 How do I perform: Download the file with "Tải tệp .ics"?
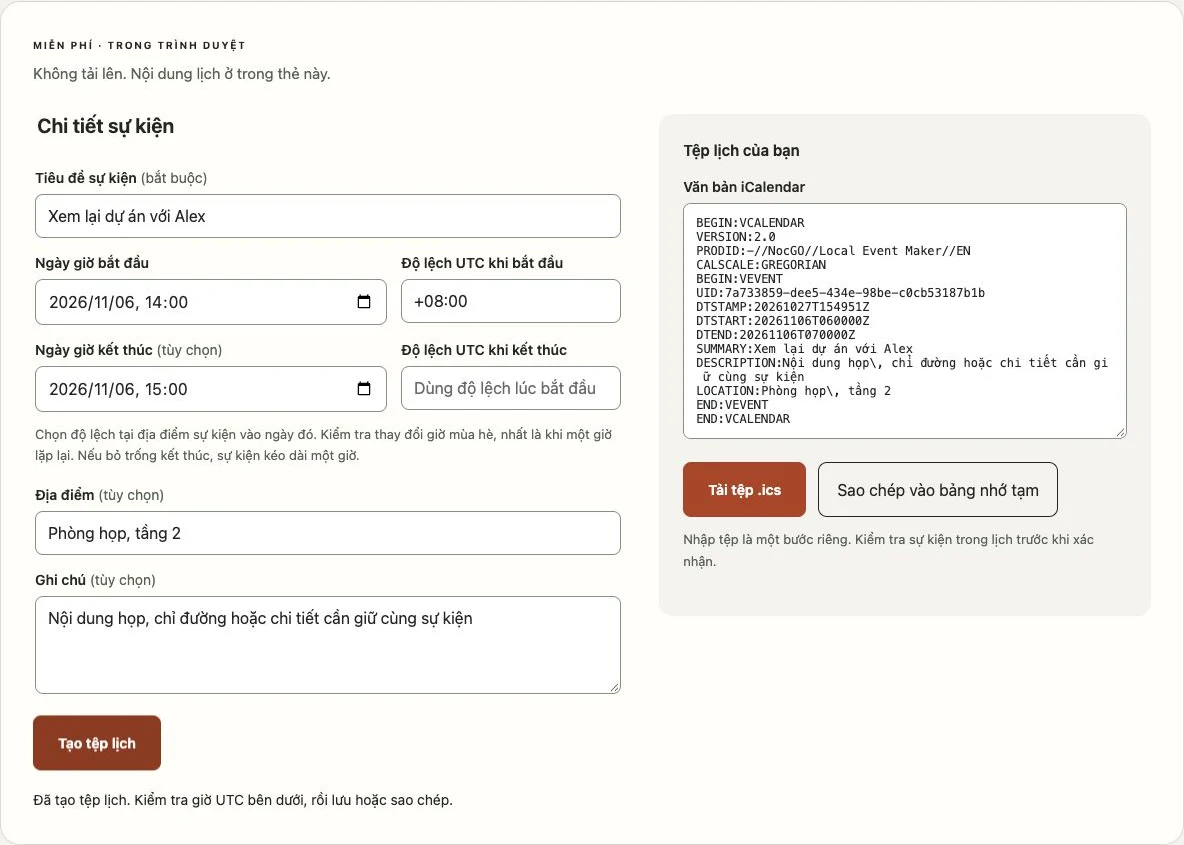(745, 490)
